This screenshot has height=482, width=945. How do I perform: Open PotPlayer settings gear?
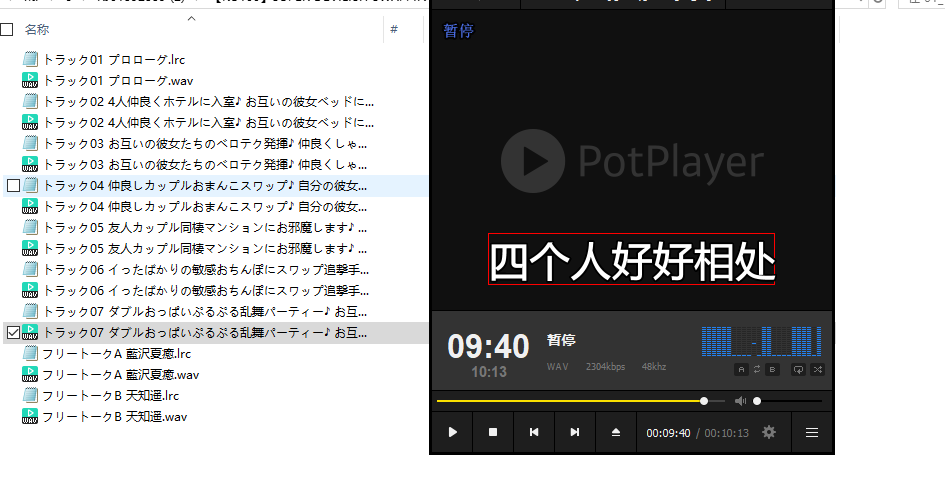tap(769, 432)
